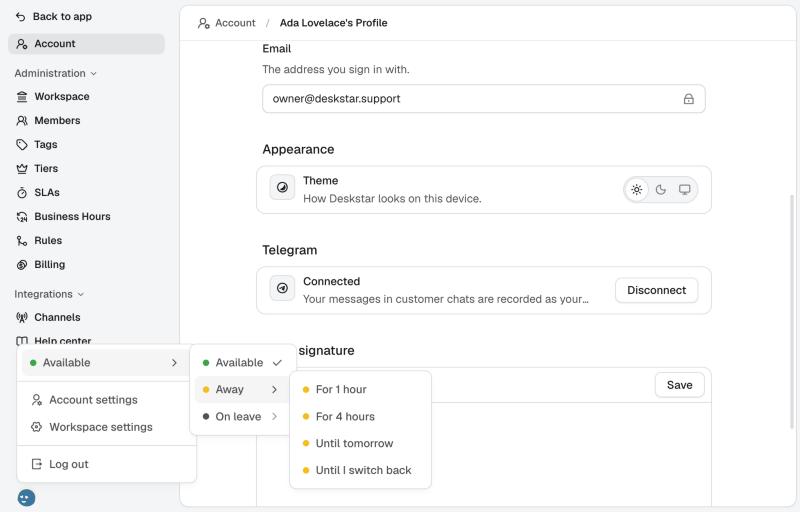Select the dark theme moon icon
This screenshot has width=800, height=512.
pos(660,190)
